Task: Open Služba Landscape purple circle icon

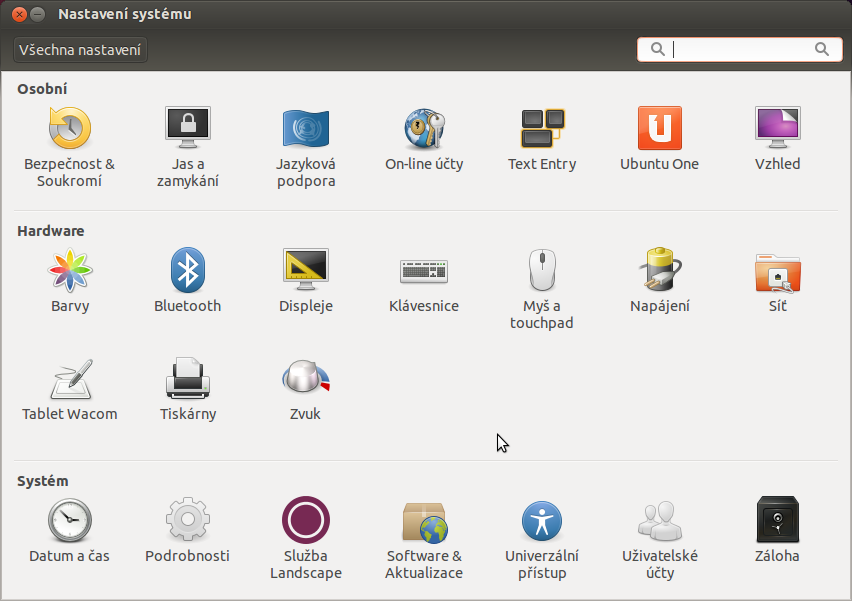Action: click(x=306, y=520)
